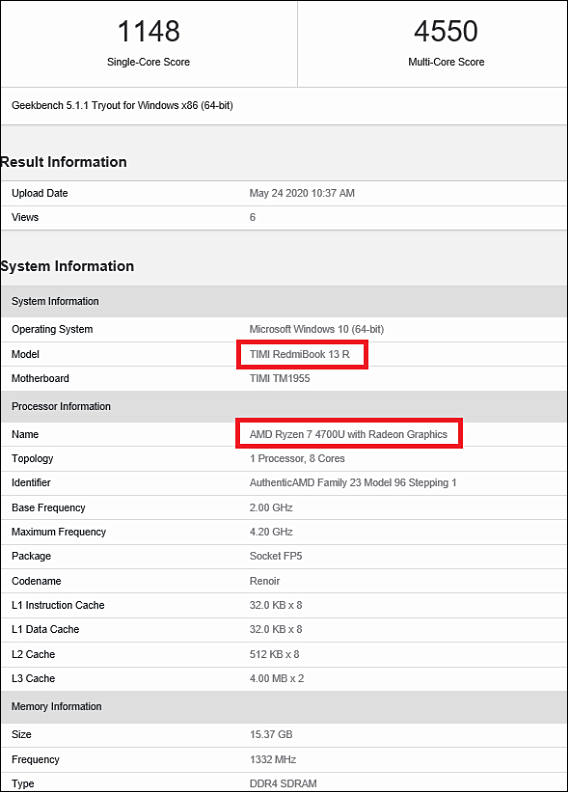Click the Codename label
The image size is (568, 792).
pyautogui.click(x=36, y=581)
